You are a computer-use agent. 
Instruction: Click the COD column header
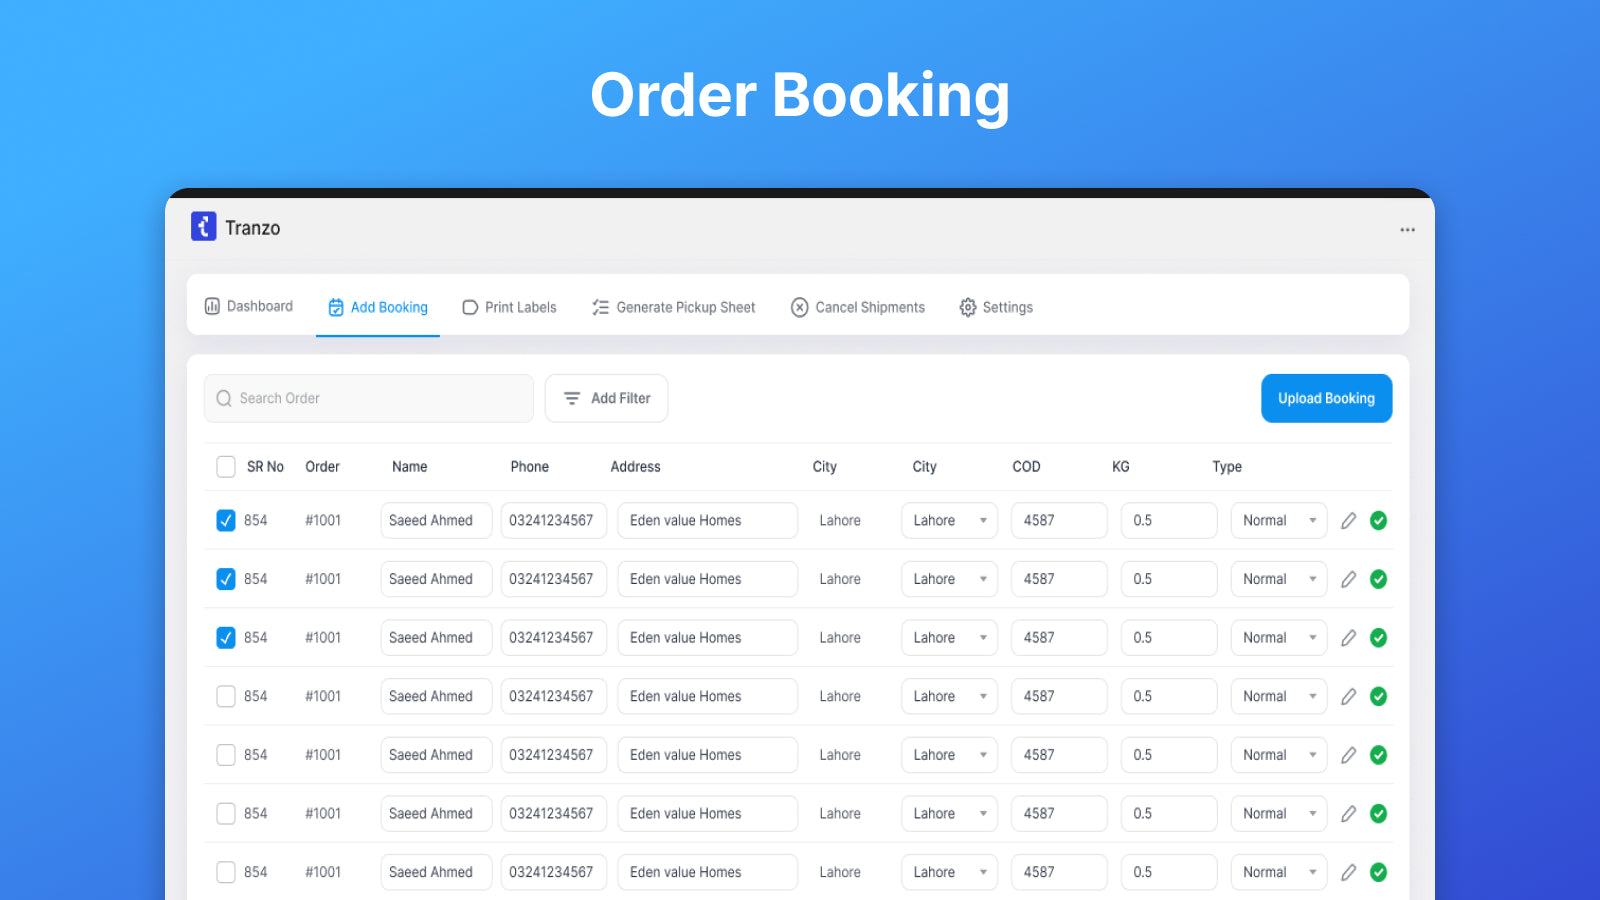click(x=1026, y=467)
